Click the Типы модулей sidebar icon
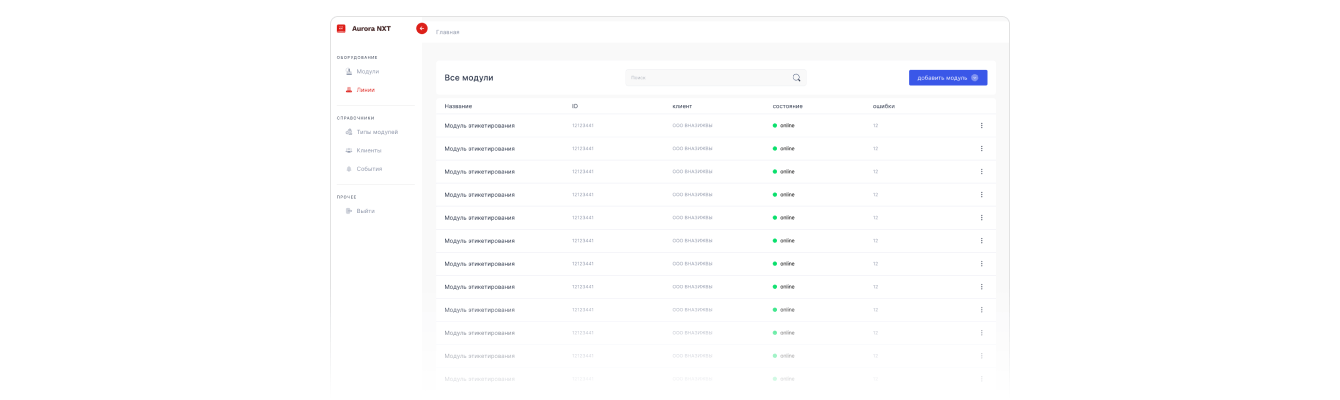 tap(349, 132)
